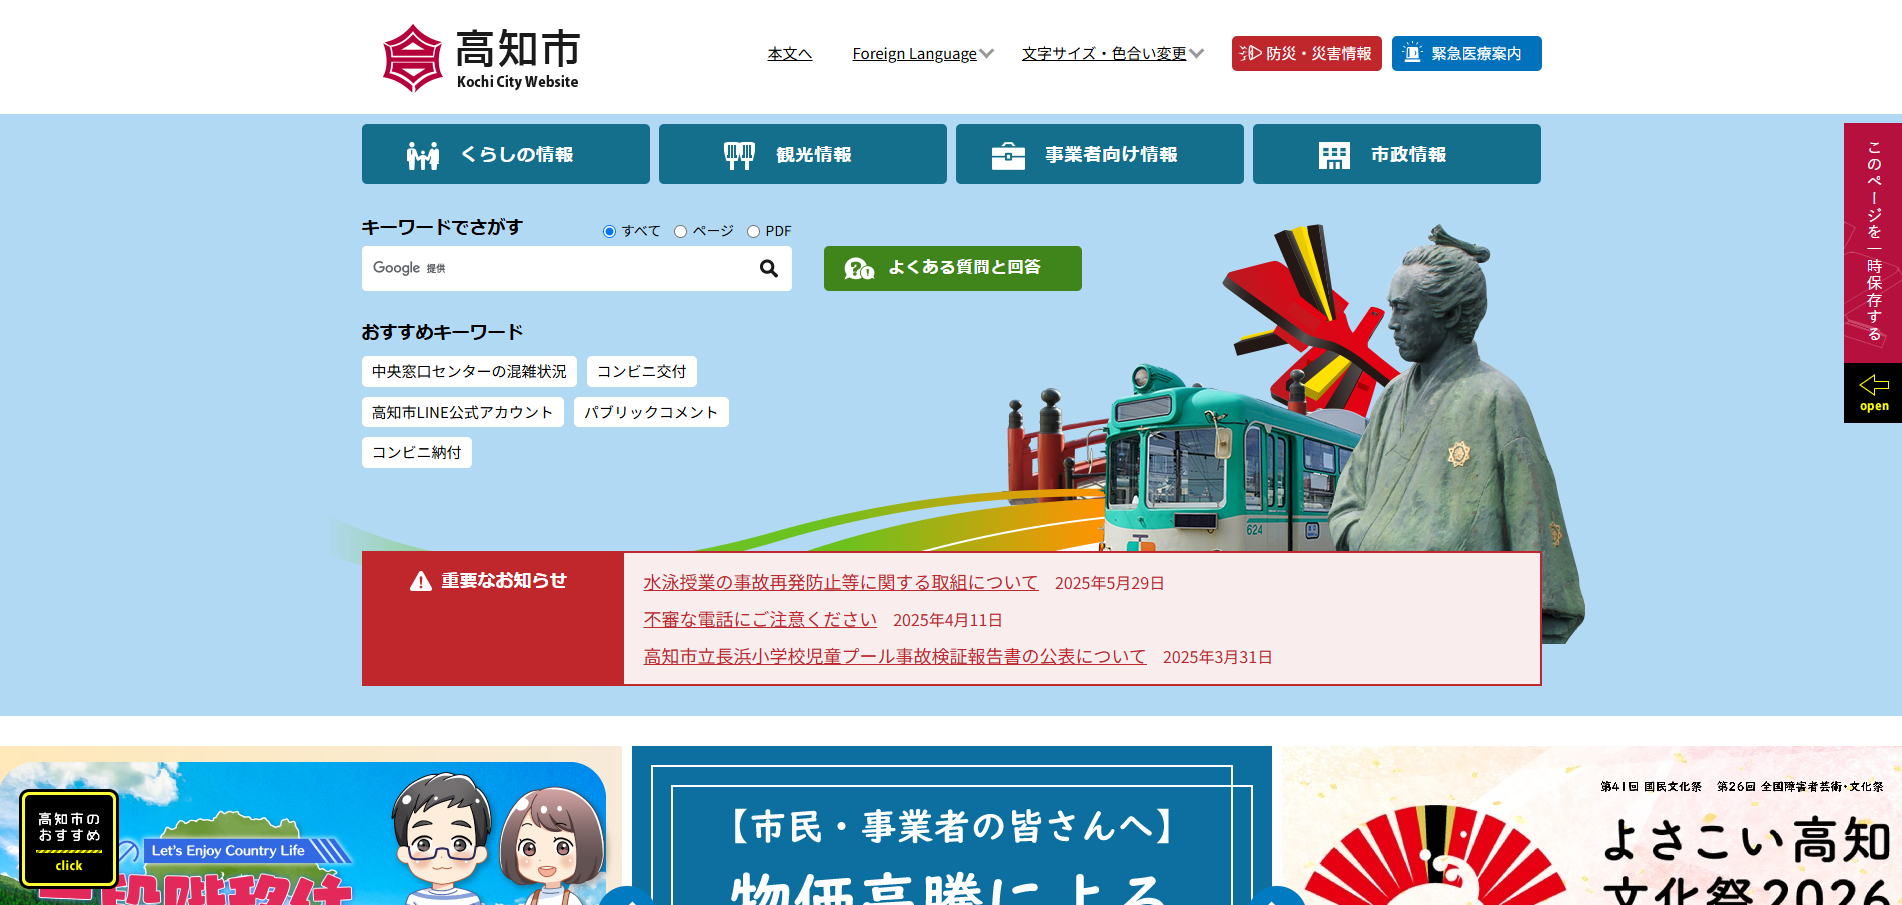Click the よくある質問と回答 button
The height and width of the screenshot is (905, 1902).
(953, 268)
